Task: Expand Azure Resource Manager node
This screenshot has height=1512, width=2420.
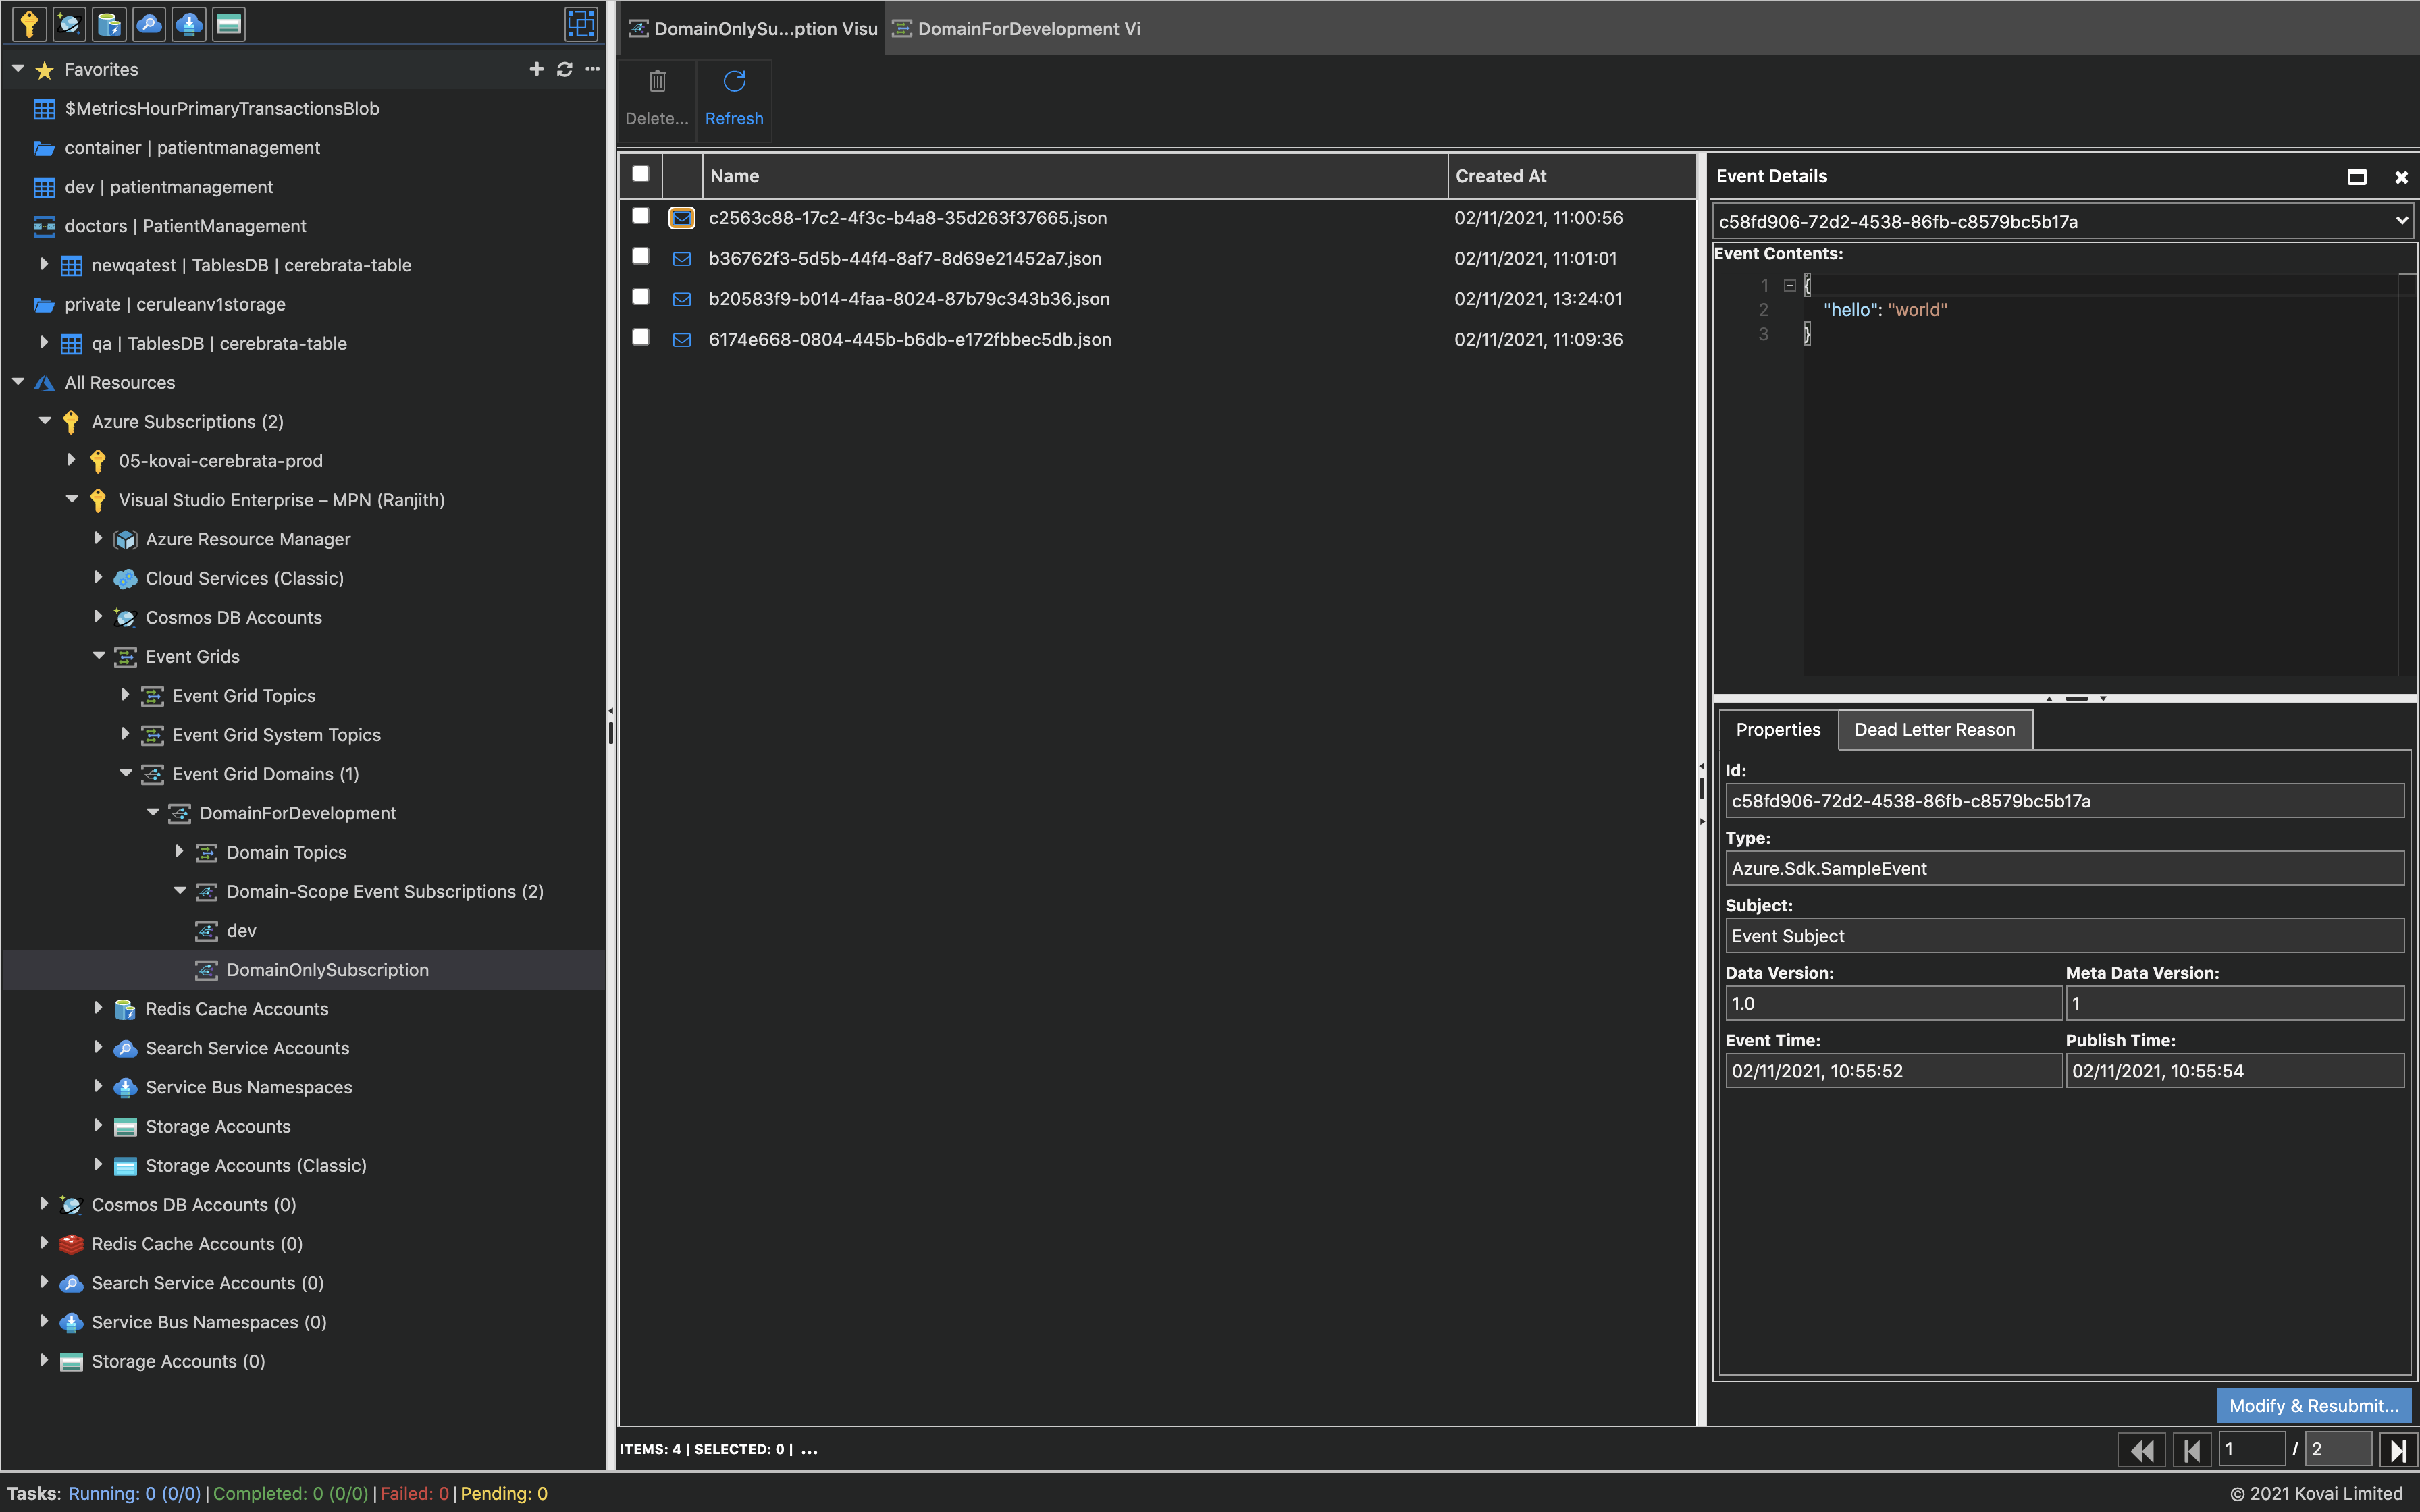Action: coord(98,538)
